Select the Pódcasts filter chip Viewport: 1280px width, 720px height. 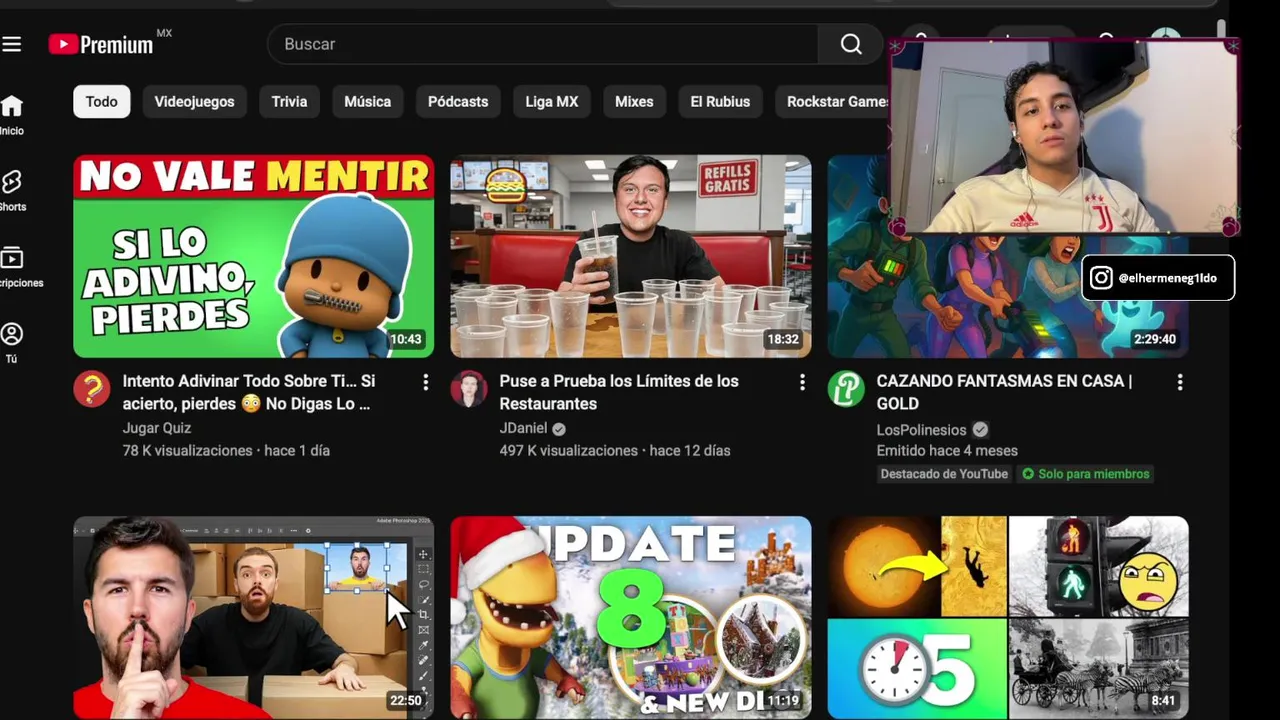[x=458, y=102]
